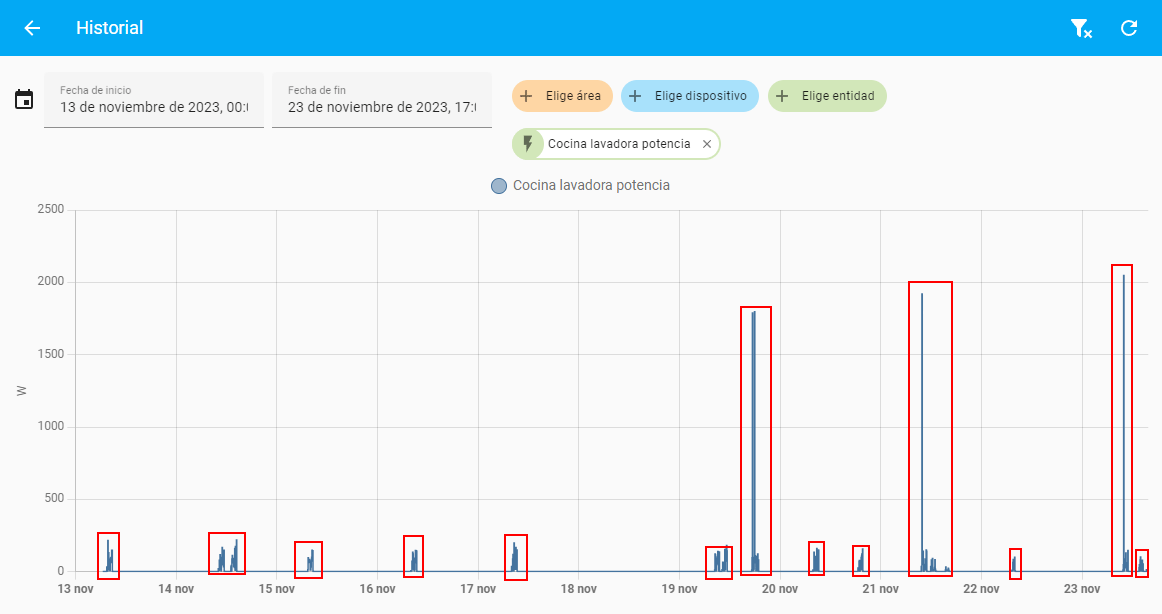The image size is (1162, 614).
Task: Click the Fecha de inicio date field
Action: [x=154, y=100]
